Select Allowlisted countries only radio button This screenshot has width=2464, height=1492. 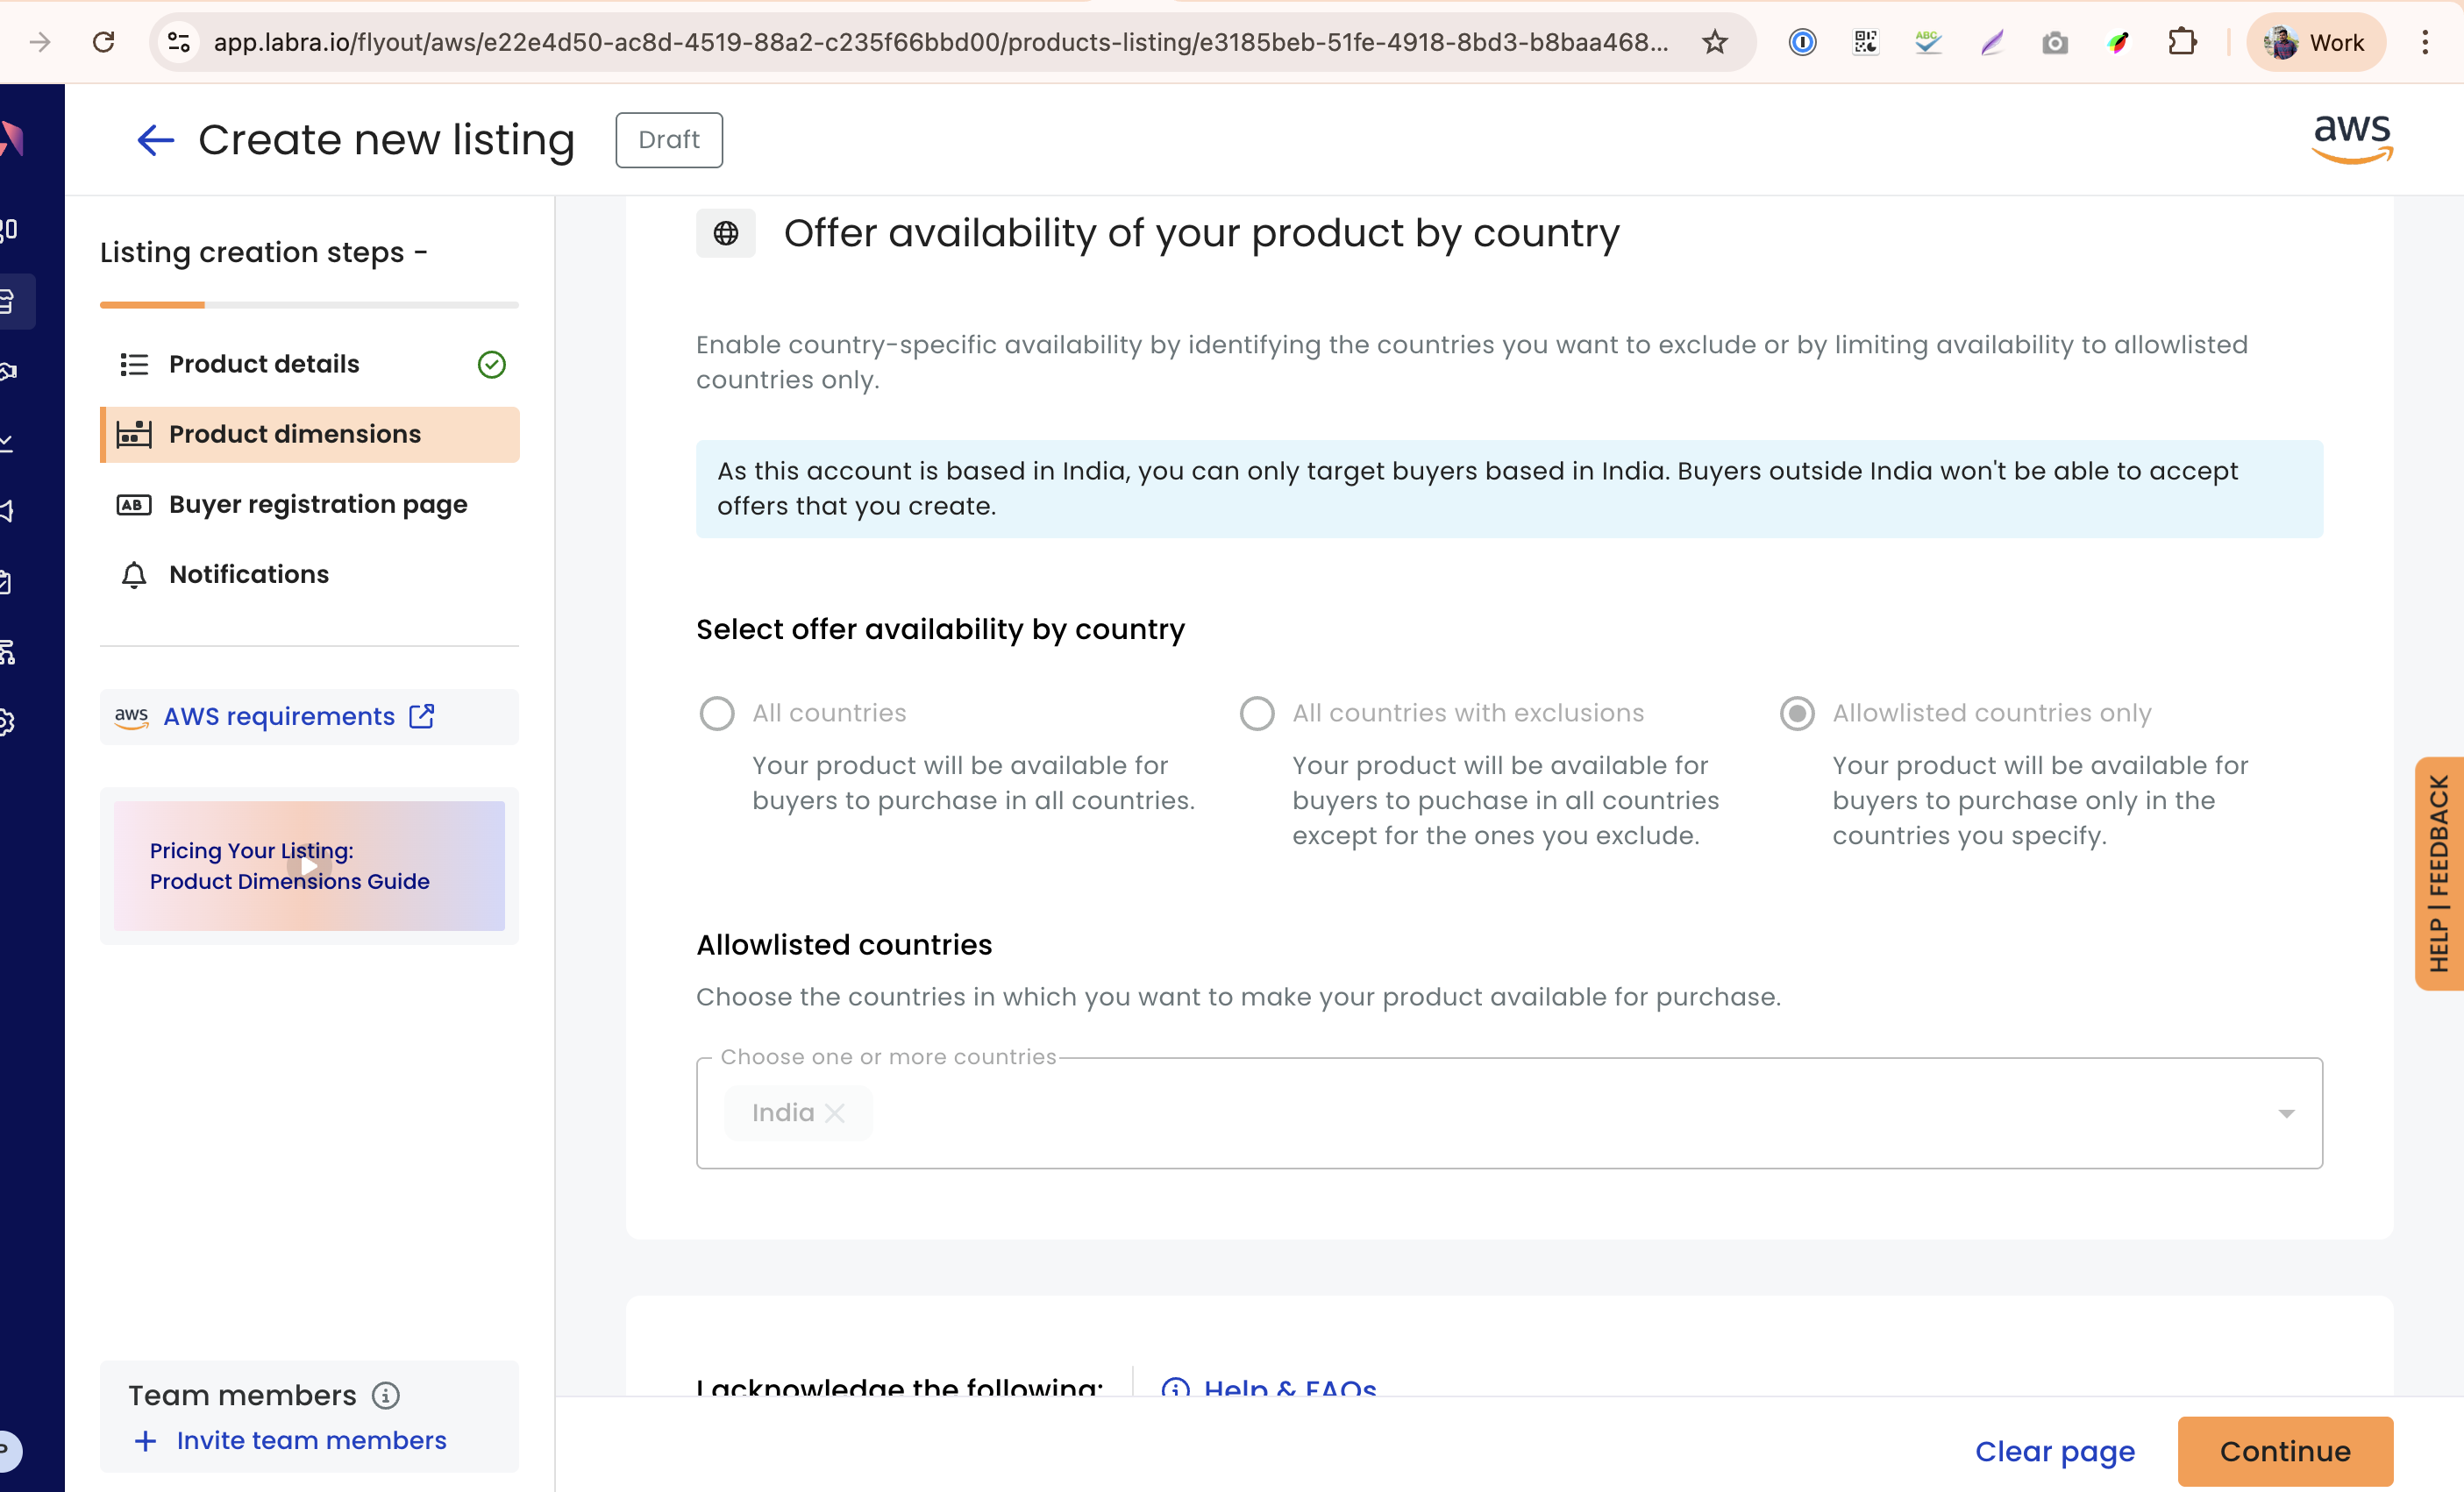pyautogui.click(x=1796, y=713)
